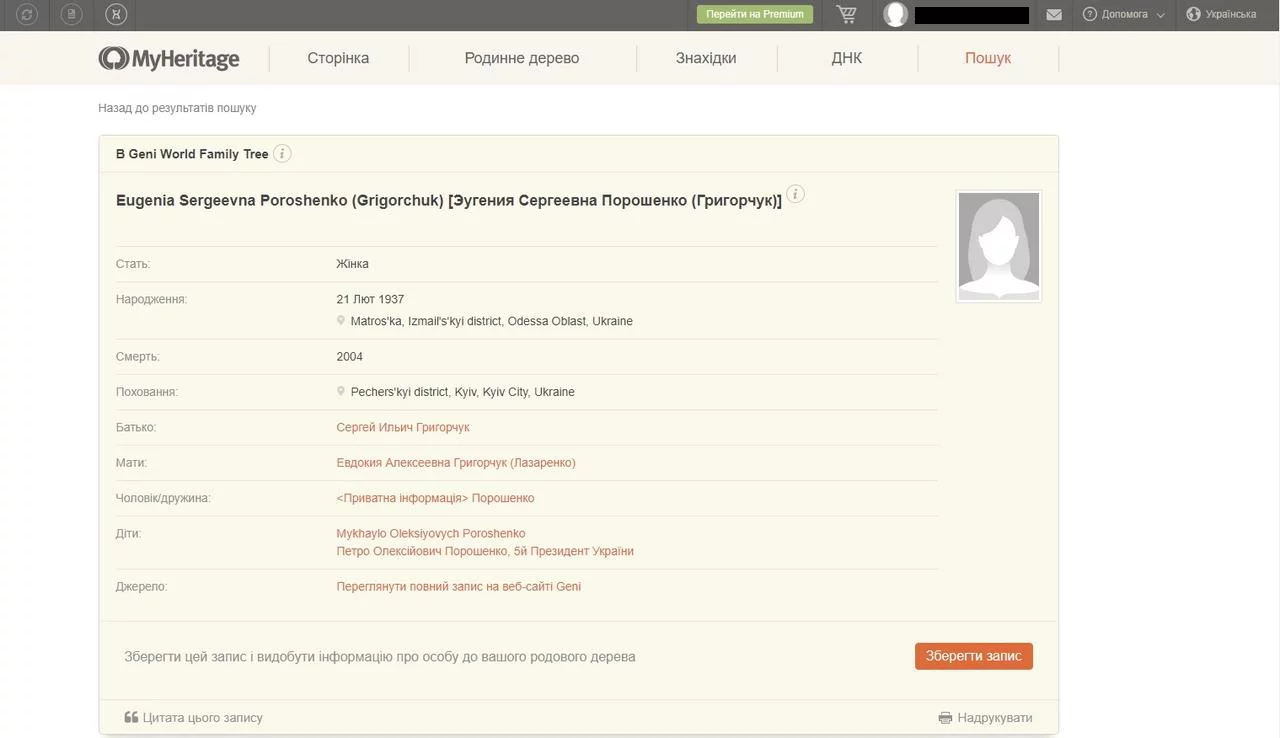The image size is (1280, 738).
Task: Open child link Петро Олексійович Порошенко
Action: (485, 551)
